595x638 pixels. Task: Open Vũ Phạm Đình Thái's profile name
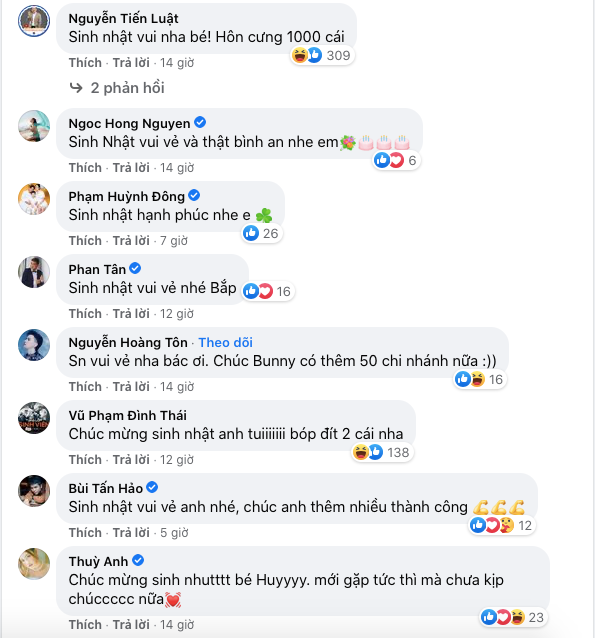[127, 415]
